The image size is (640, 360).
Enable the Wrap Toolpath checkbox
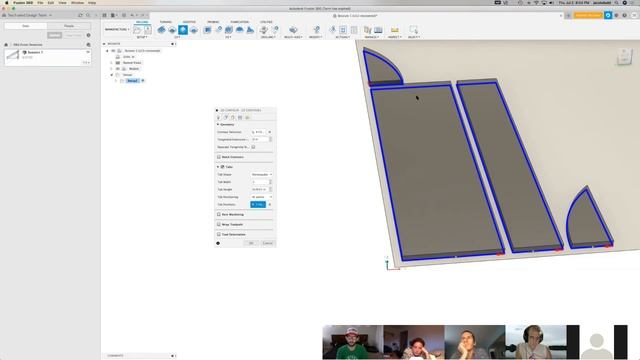pos(219,224)
